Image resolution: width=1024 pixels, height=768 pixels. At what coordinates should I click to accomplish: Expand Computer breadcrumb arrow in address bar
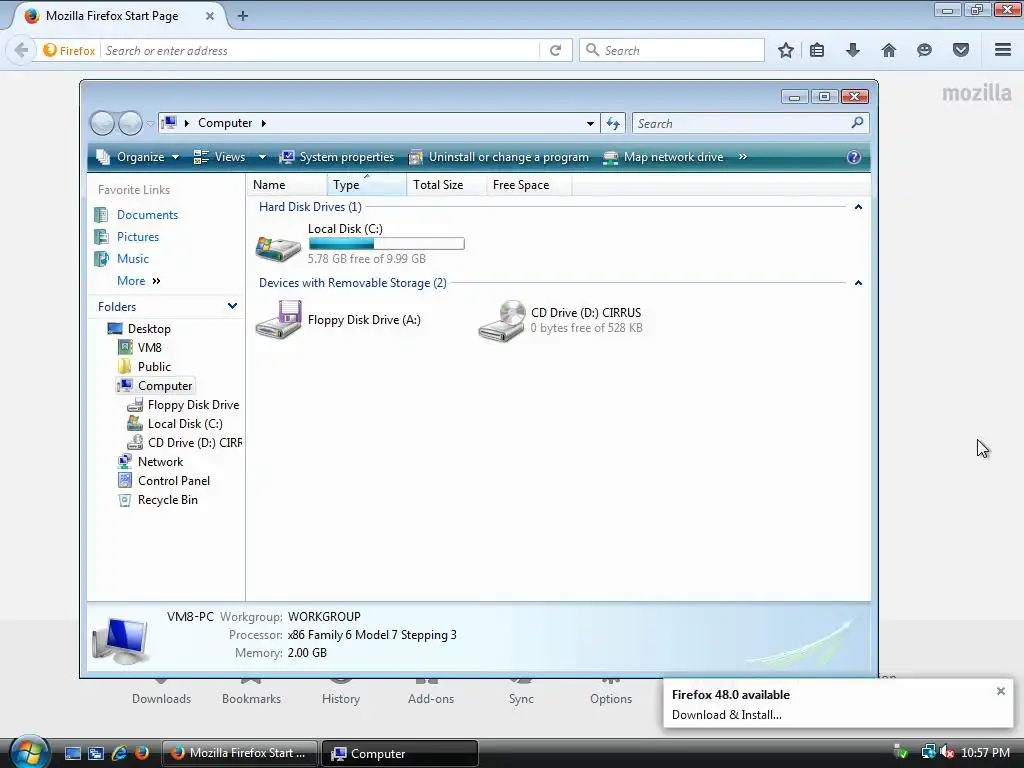(264, 123)
